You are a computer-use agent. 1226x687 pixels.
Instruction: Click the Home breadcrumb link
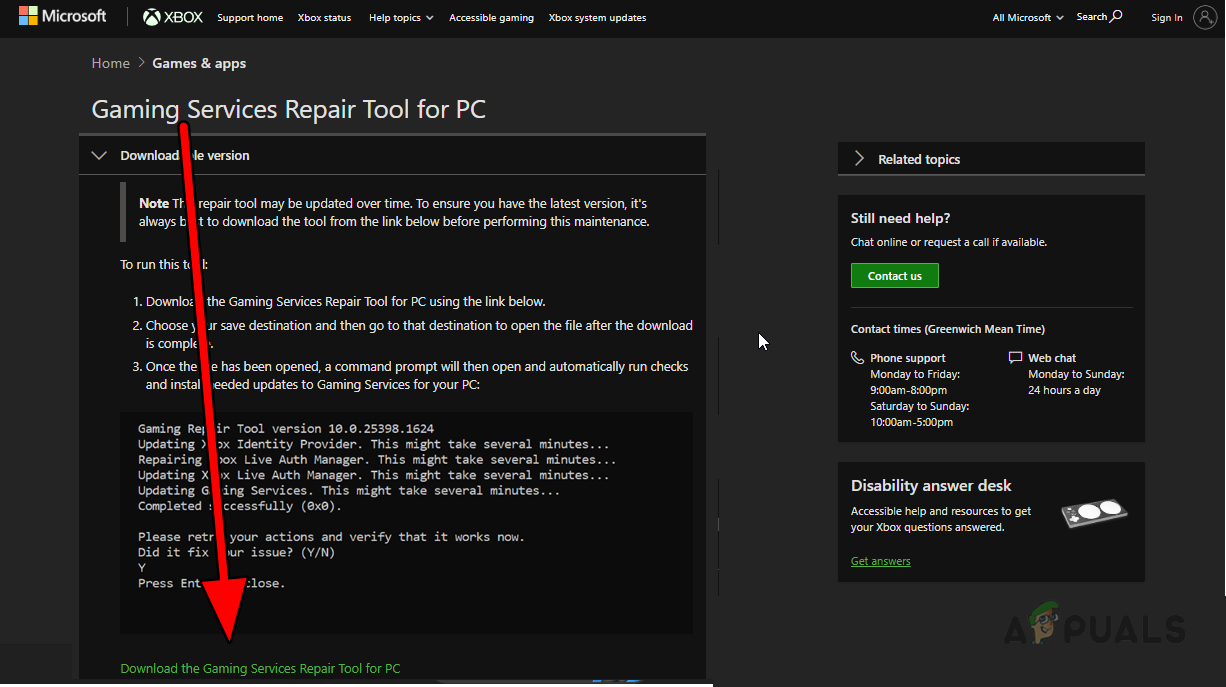(x=110, y=62)
